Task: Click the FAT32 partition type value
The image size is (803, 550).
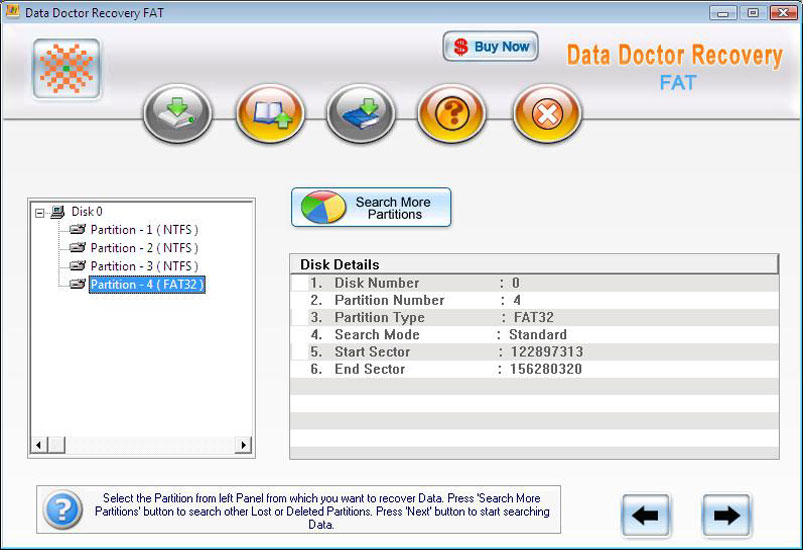Action: pos(534,318)
